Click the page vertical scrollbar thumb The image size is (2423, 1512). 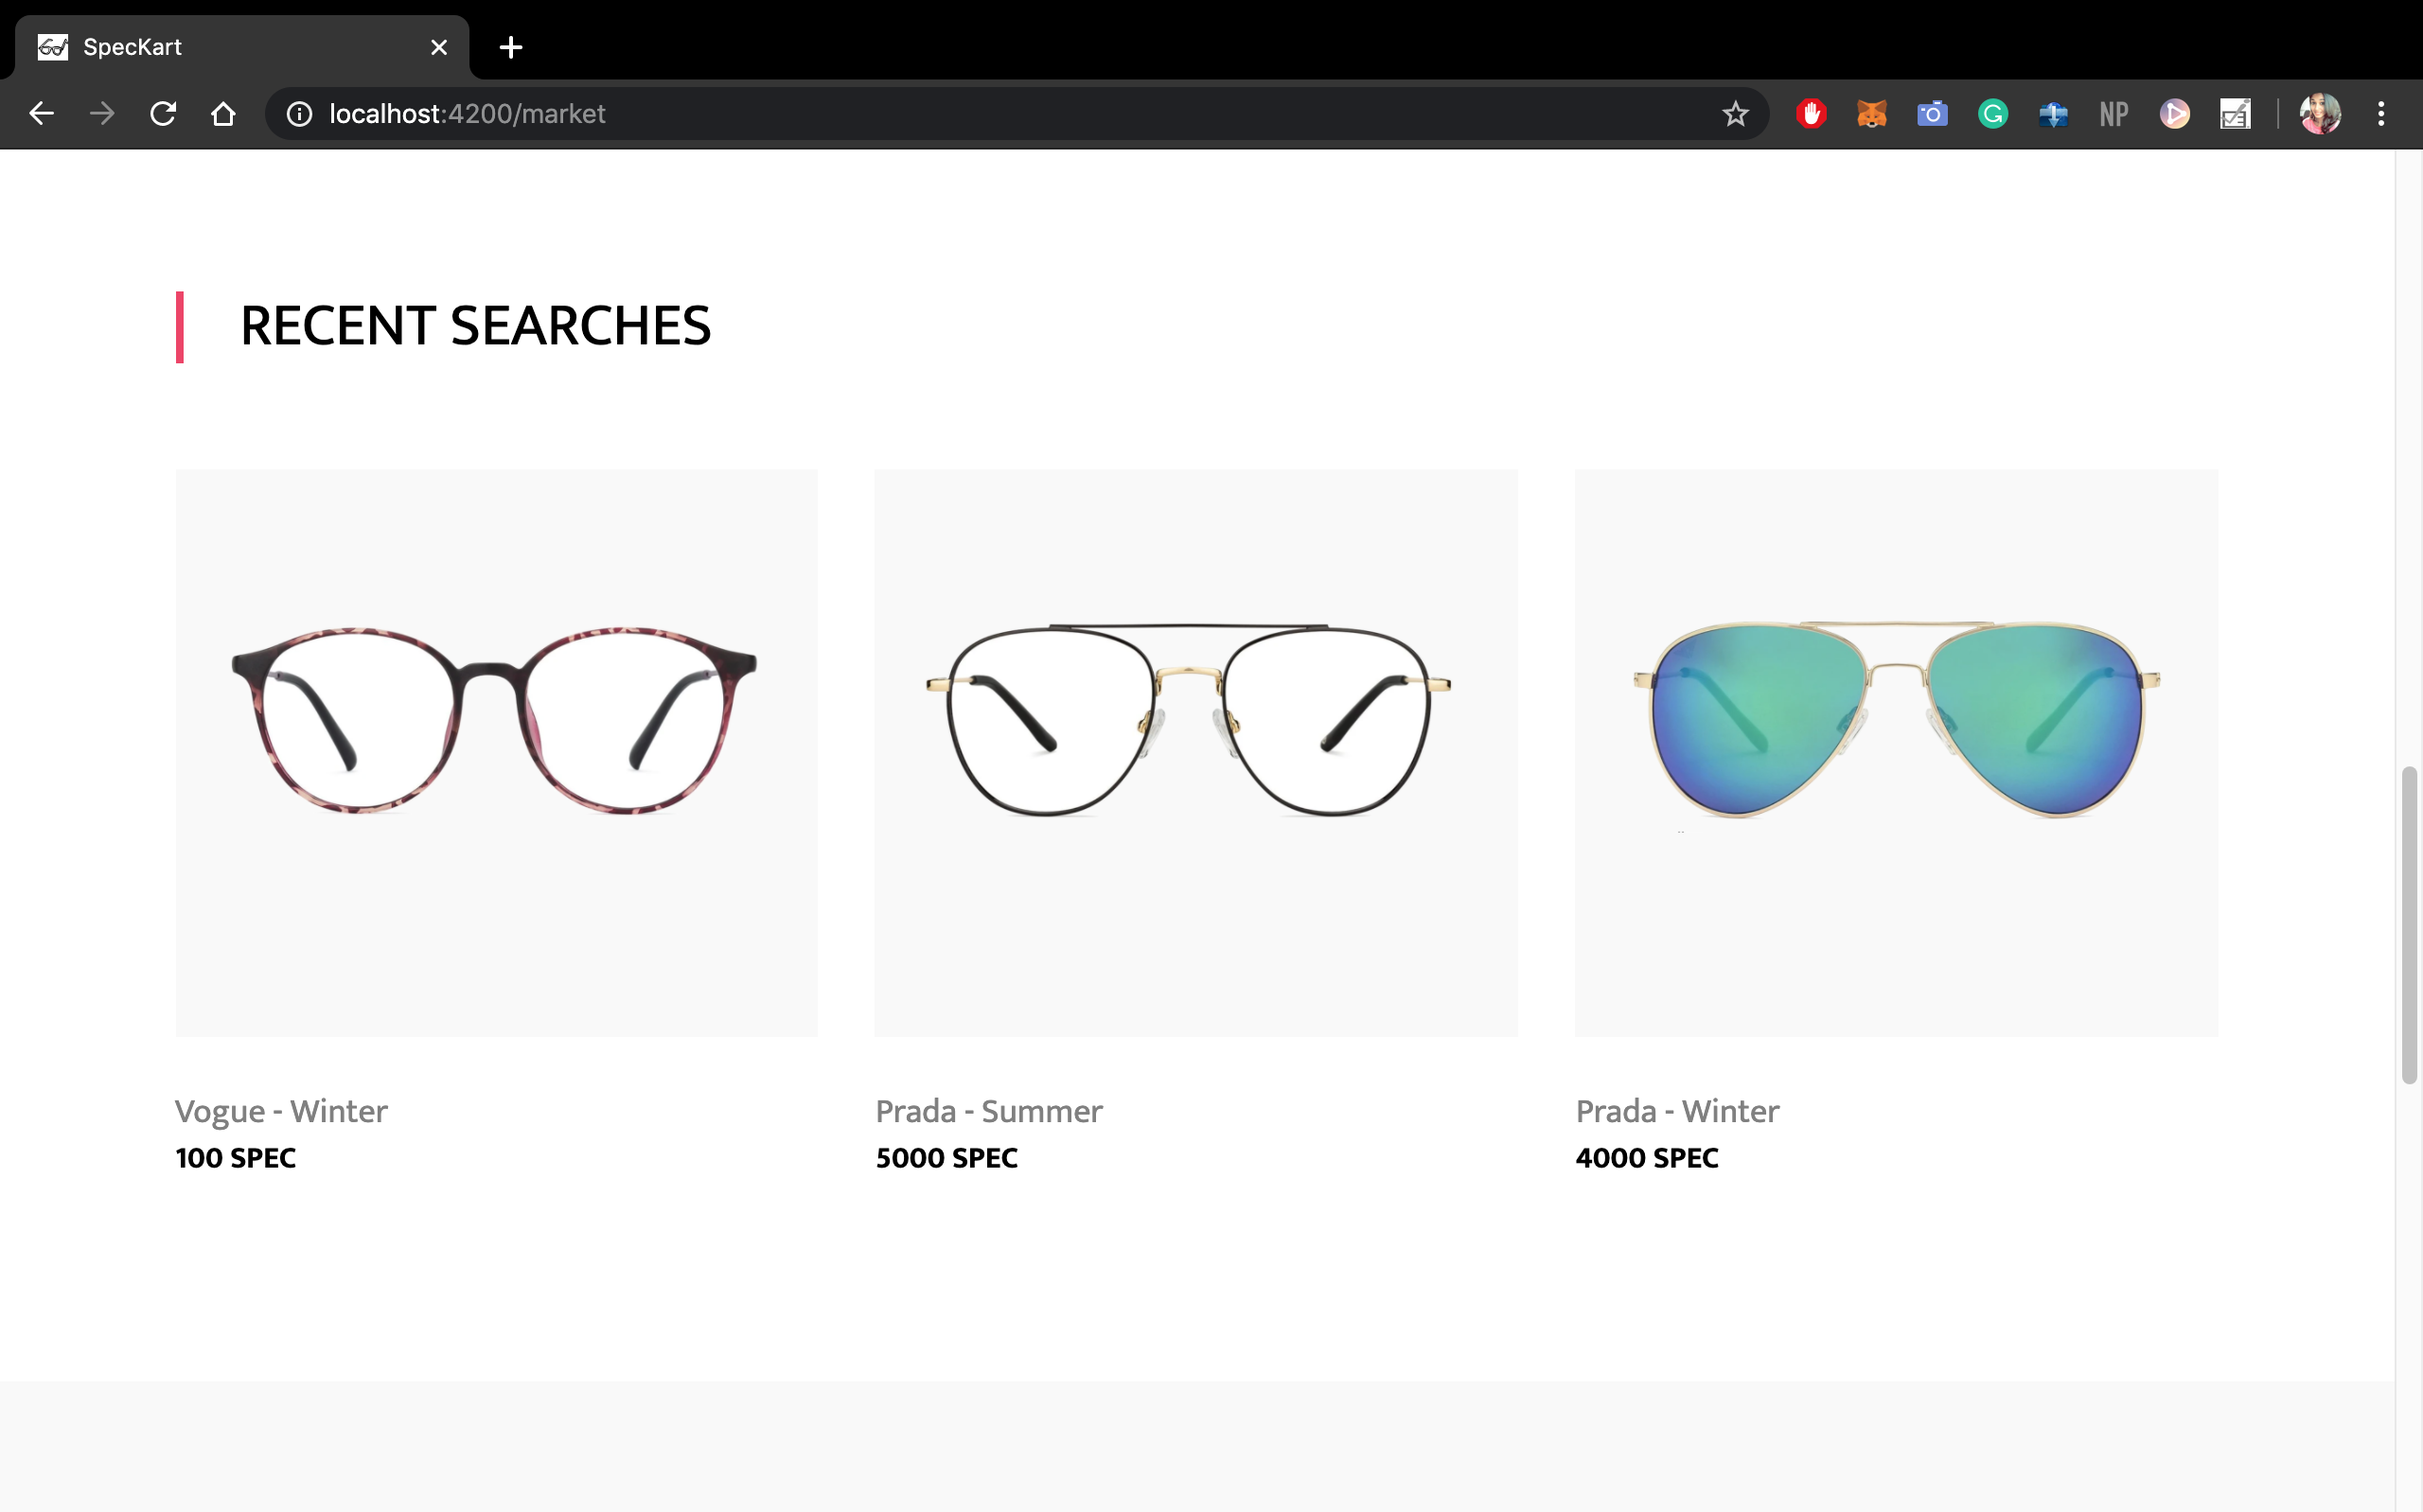tap(2409, 925)
